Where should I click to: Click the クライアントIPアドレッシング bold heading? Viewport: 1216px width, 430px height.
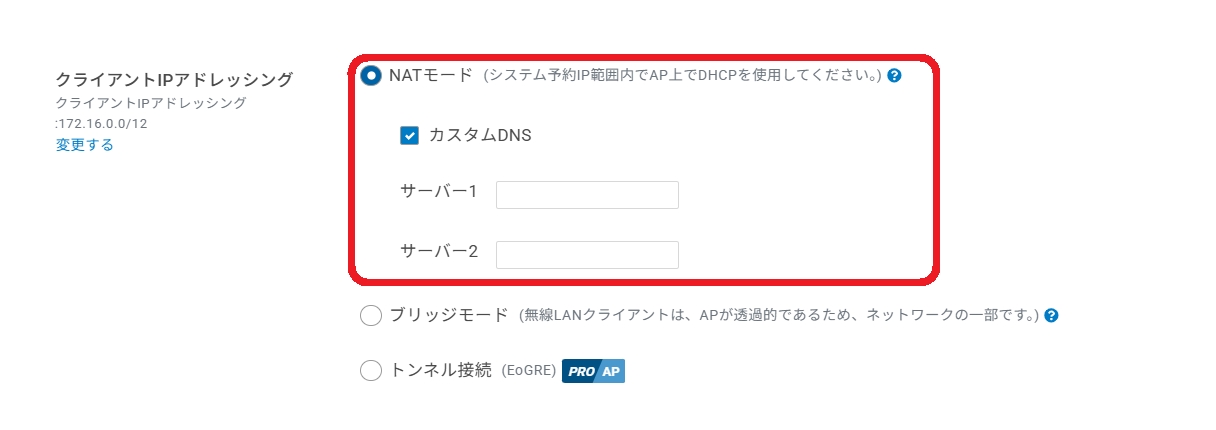(174, 80)
